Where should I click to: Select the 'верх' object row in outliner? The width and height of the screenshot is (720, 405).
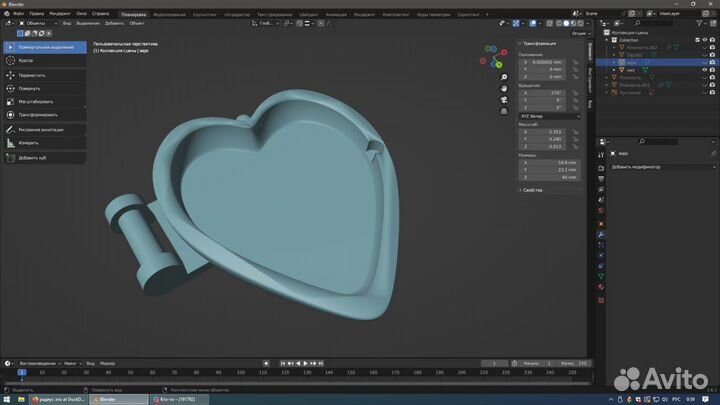tap(656, 62)
